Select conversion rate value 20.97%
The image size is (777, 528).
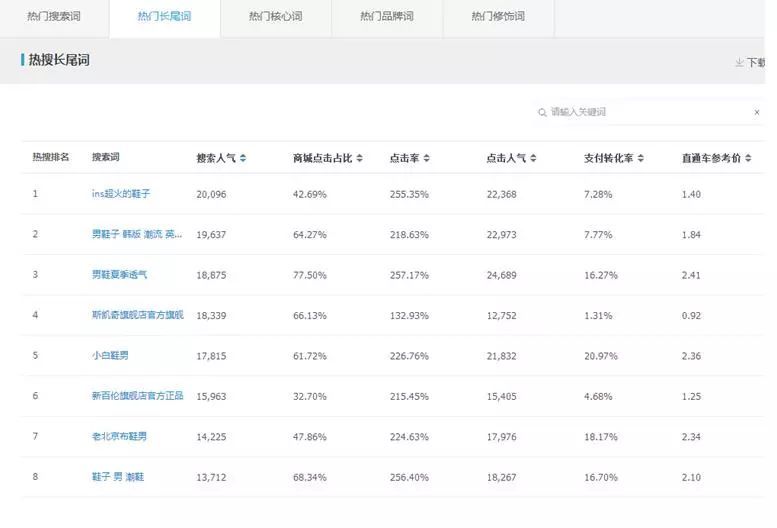tap(601, 356)
